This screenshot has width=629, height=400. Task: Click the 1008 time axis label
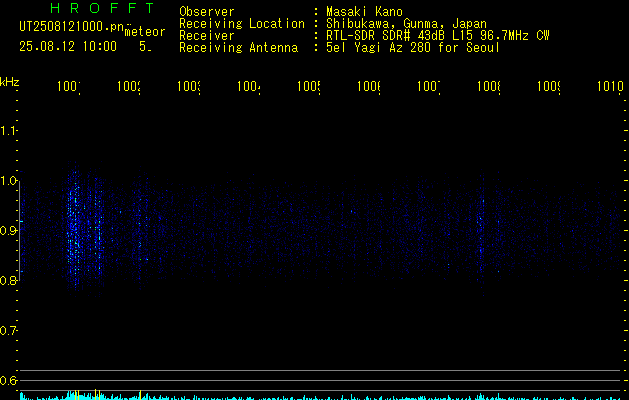tap(489, 86)
